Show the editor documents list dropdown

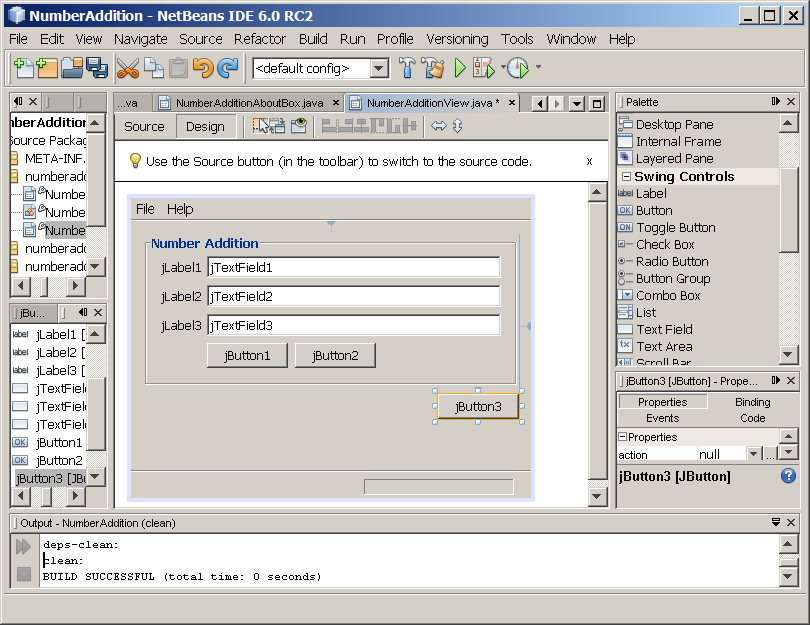(x=577, y=104)
